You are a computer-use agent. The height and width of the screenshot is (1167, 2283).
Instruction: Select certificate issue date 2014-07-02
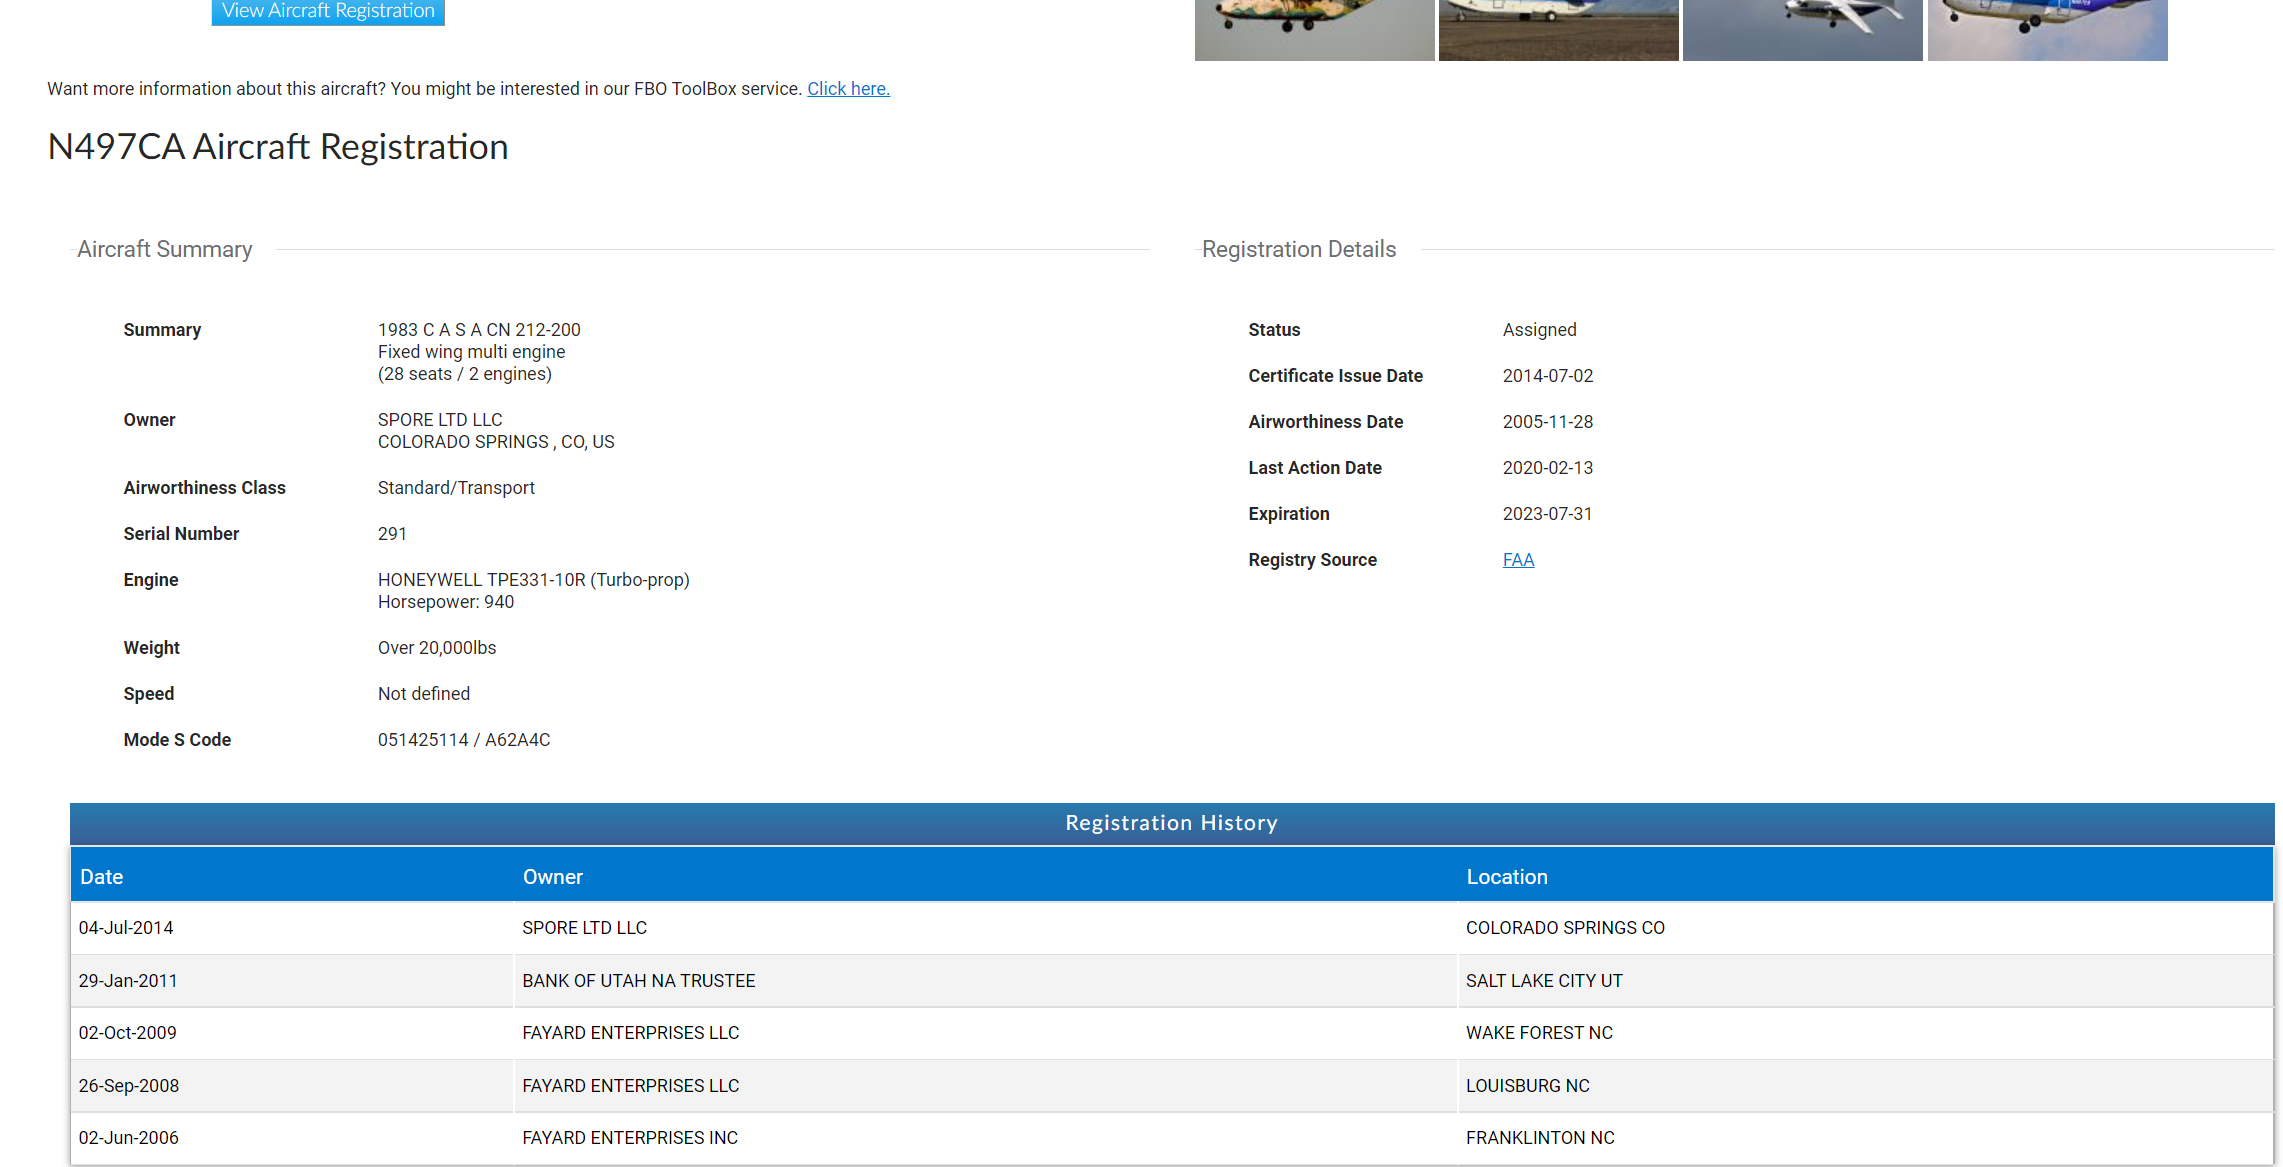pos(1548,376)
